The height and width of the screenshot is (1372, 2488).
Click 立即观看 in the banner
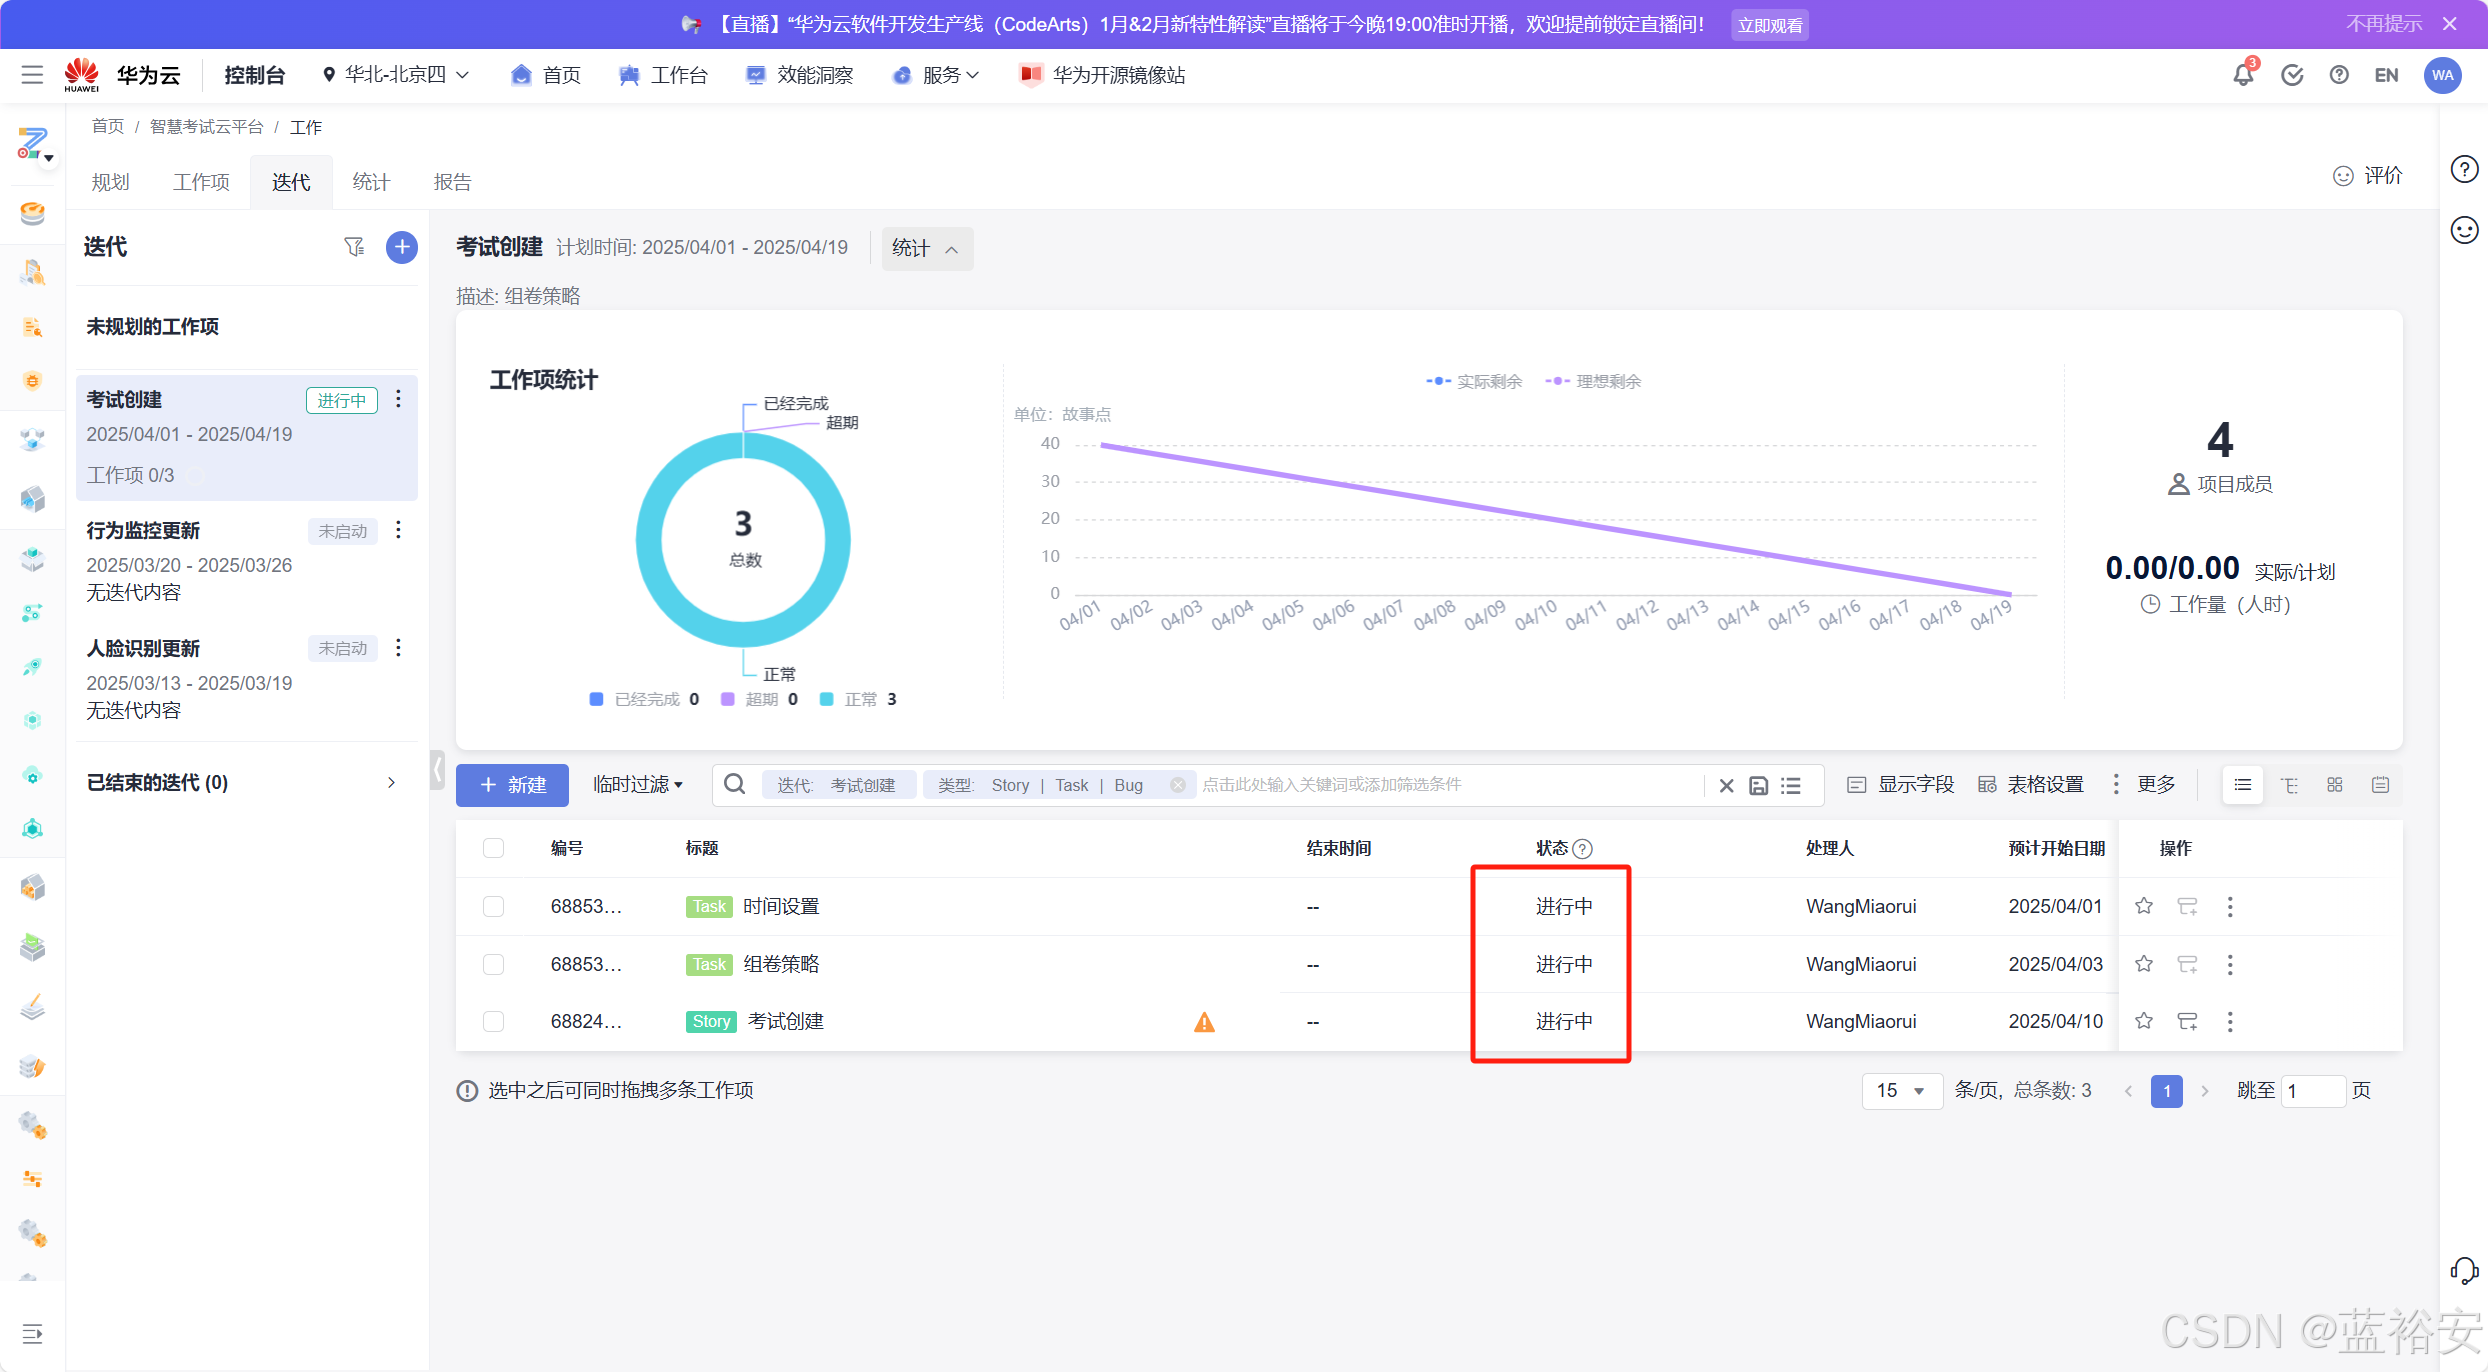tap(1769, 25)
